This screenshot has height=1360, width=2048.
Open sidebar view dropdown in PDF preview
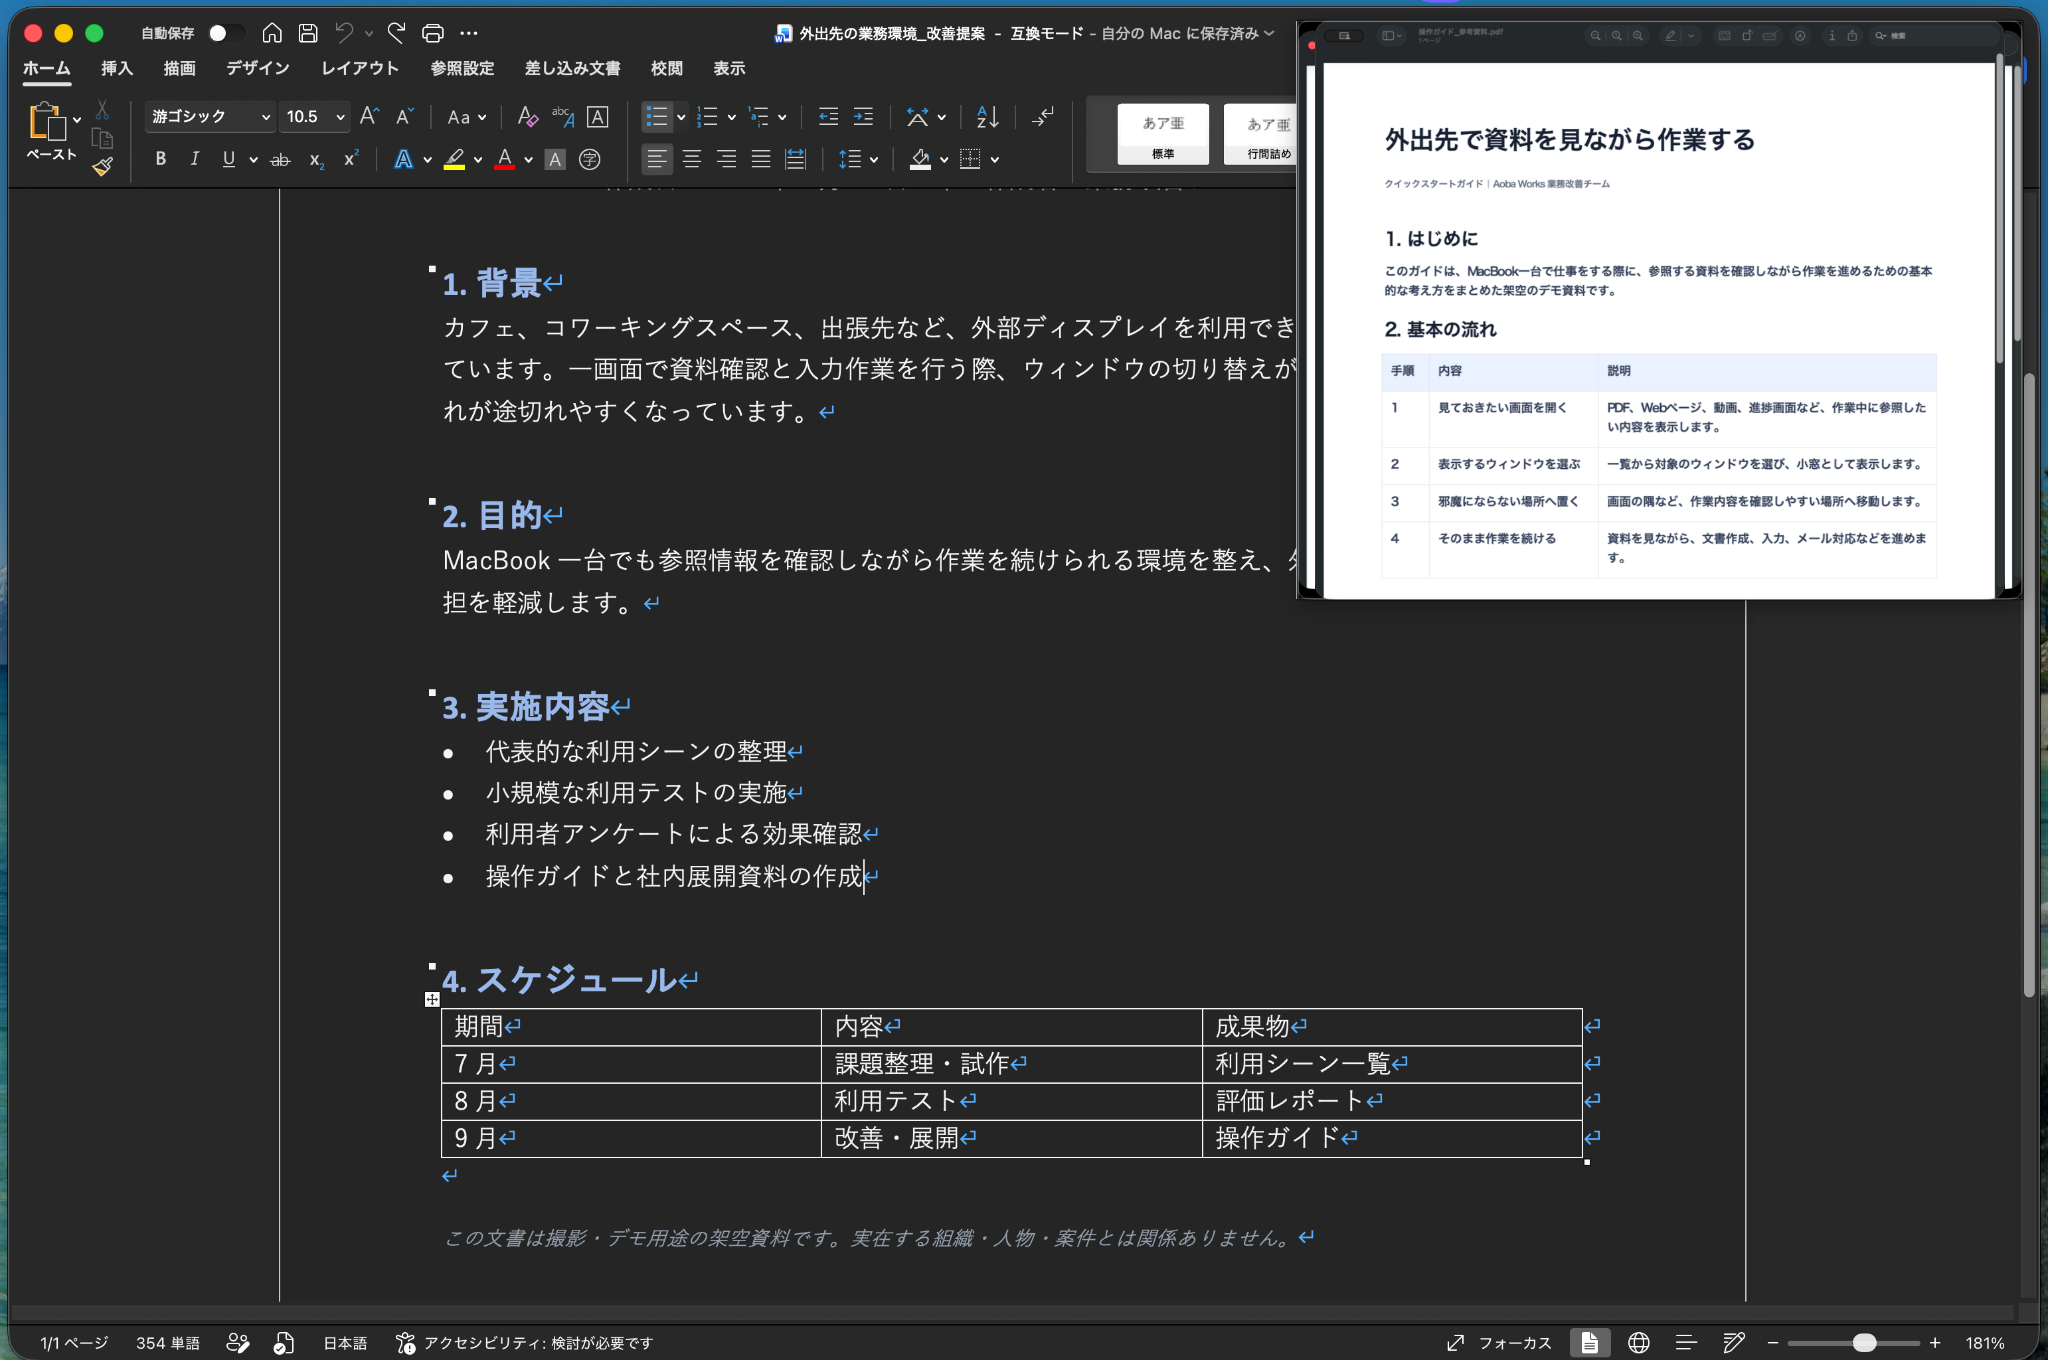1391,36
